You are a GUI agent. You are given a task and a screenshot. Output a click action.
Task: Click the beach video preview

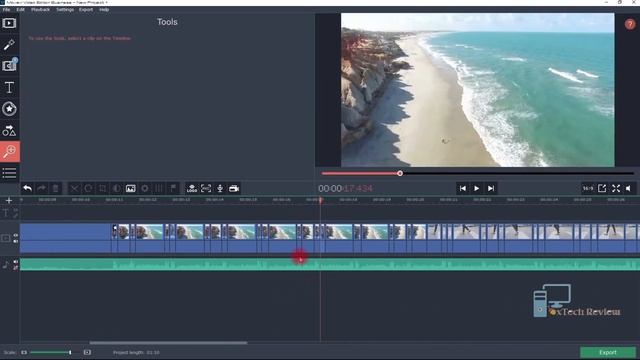(478, 90)
